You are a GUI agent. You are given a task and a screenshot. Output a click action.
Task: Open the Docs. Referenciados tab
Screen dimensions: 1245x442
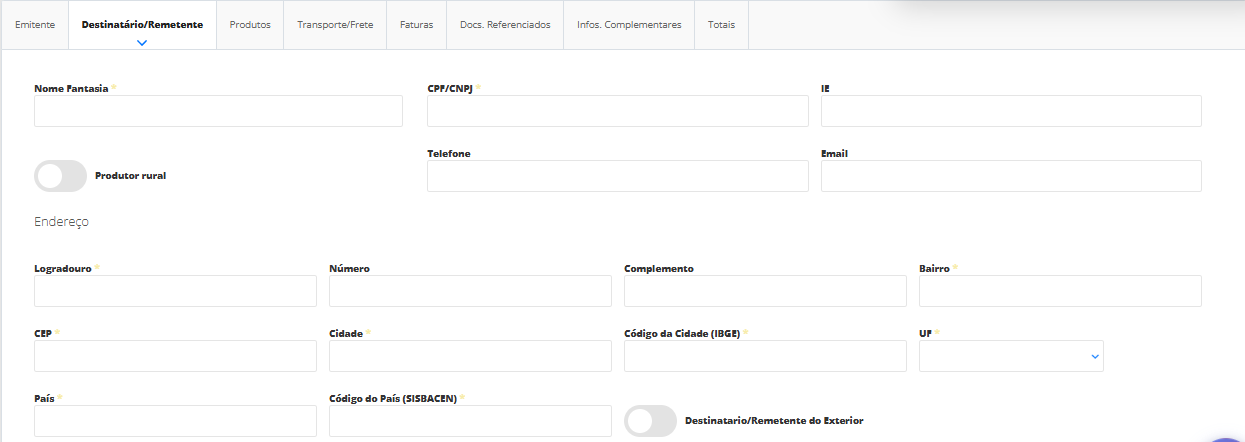505,25
